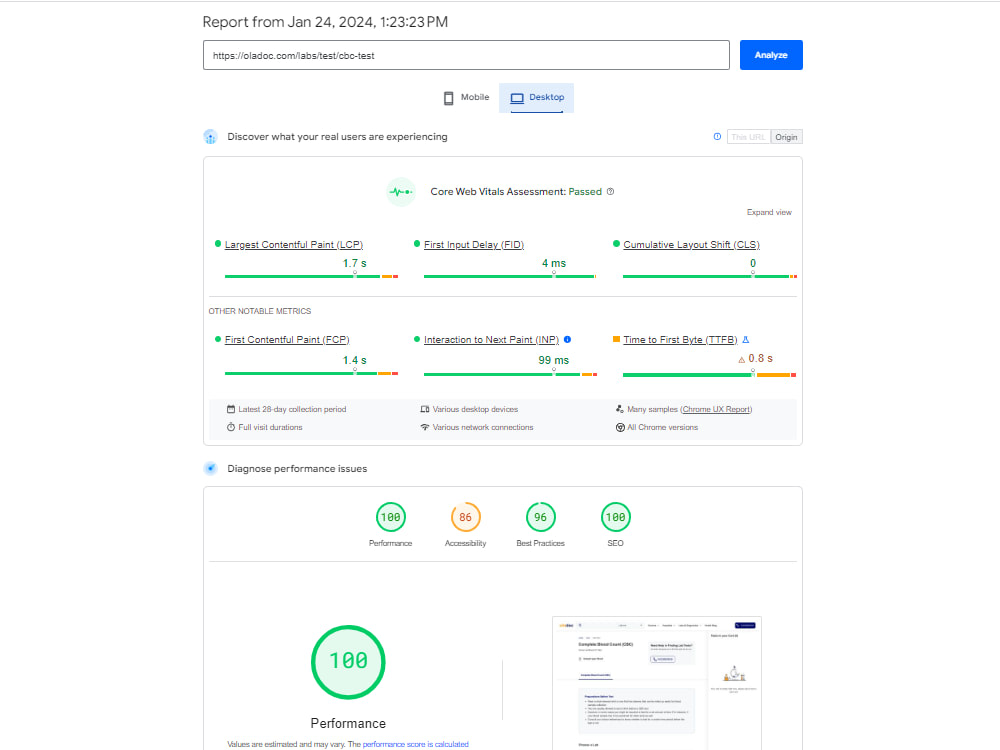Click the LCP distribution bar
Image resolution: width=1000 pixels, height=750 pixels.
[x=311, y=276]
